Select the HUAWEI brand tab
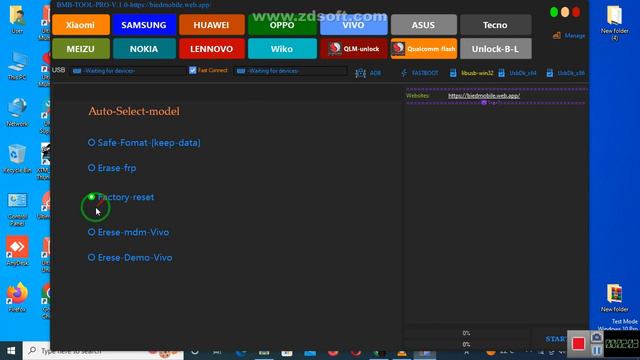 pos(211,24)
